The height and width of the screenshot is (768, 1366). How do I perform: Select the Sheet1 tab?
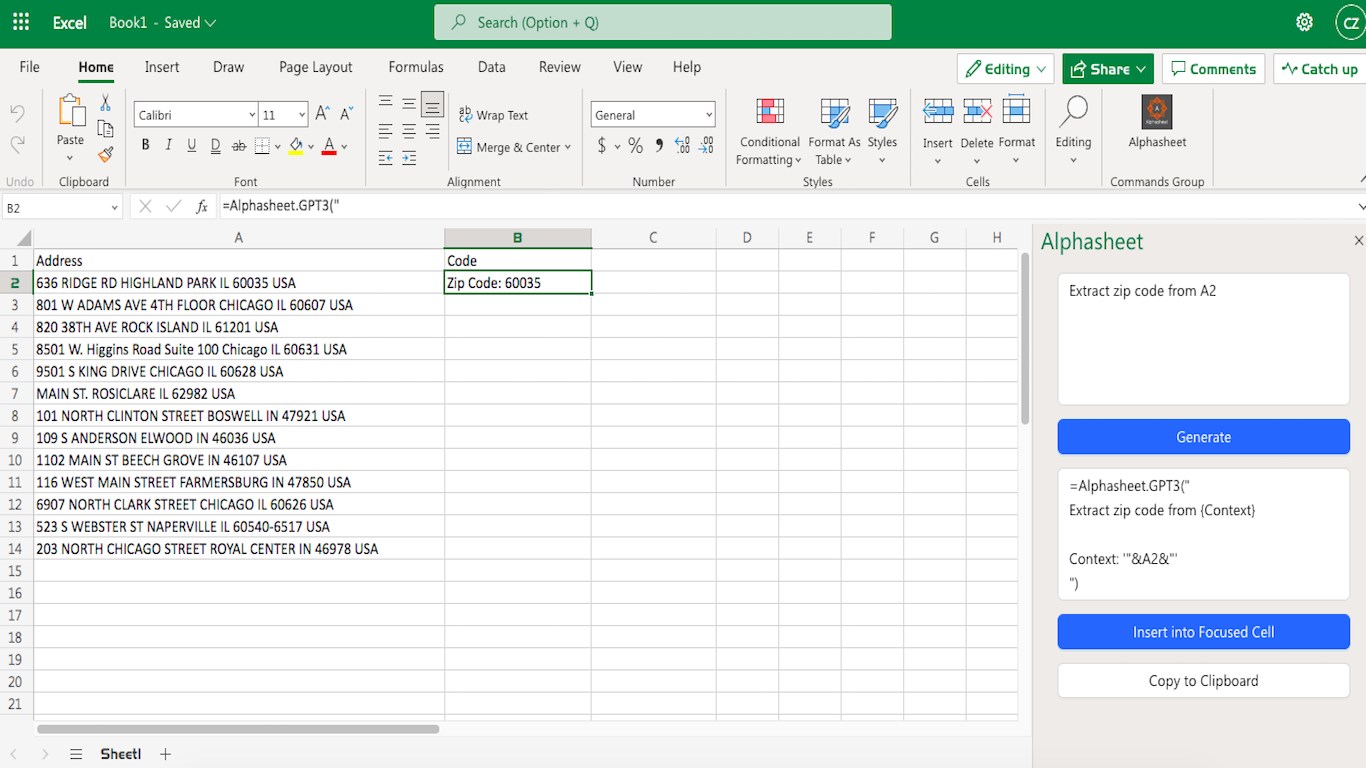(x=120, y=754)
